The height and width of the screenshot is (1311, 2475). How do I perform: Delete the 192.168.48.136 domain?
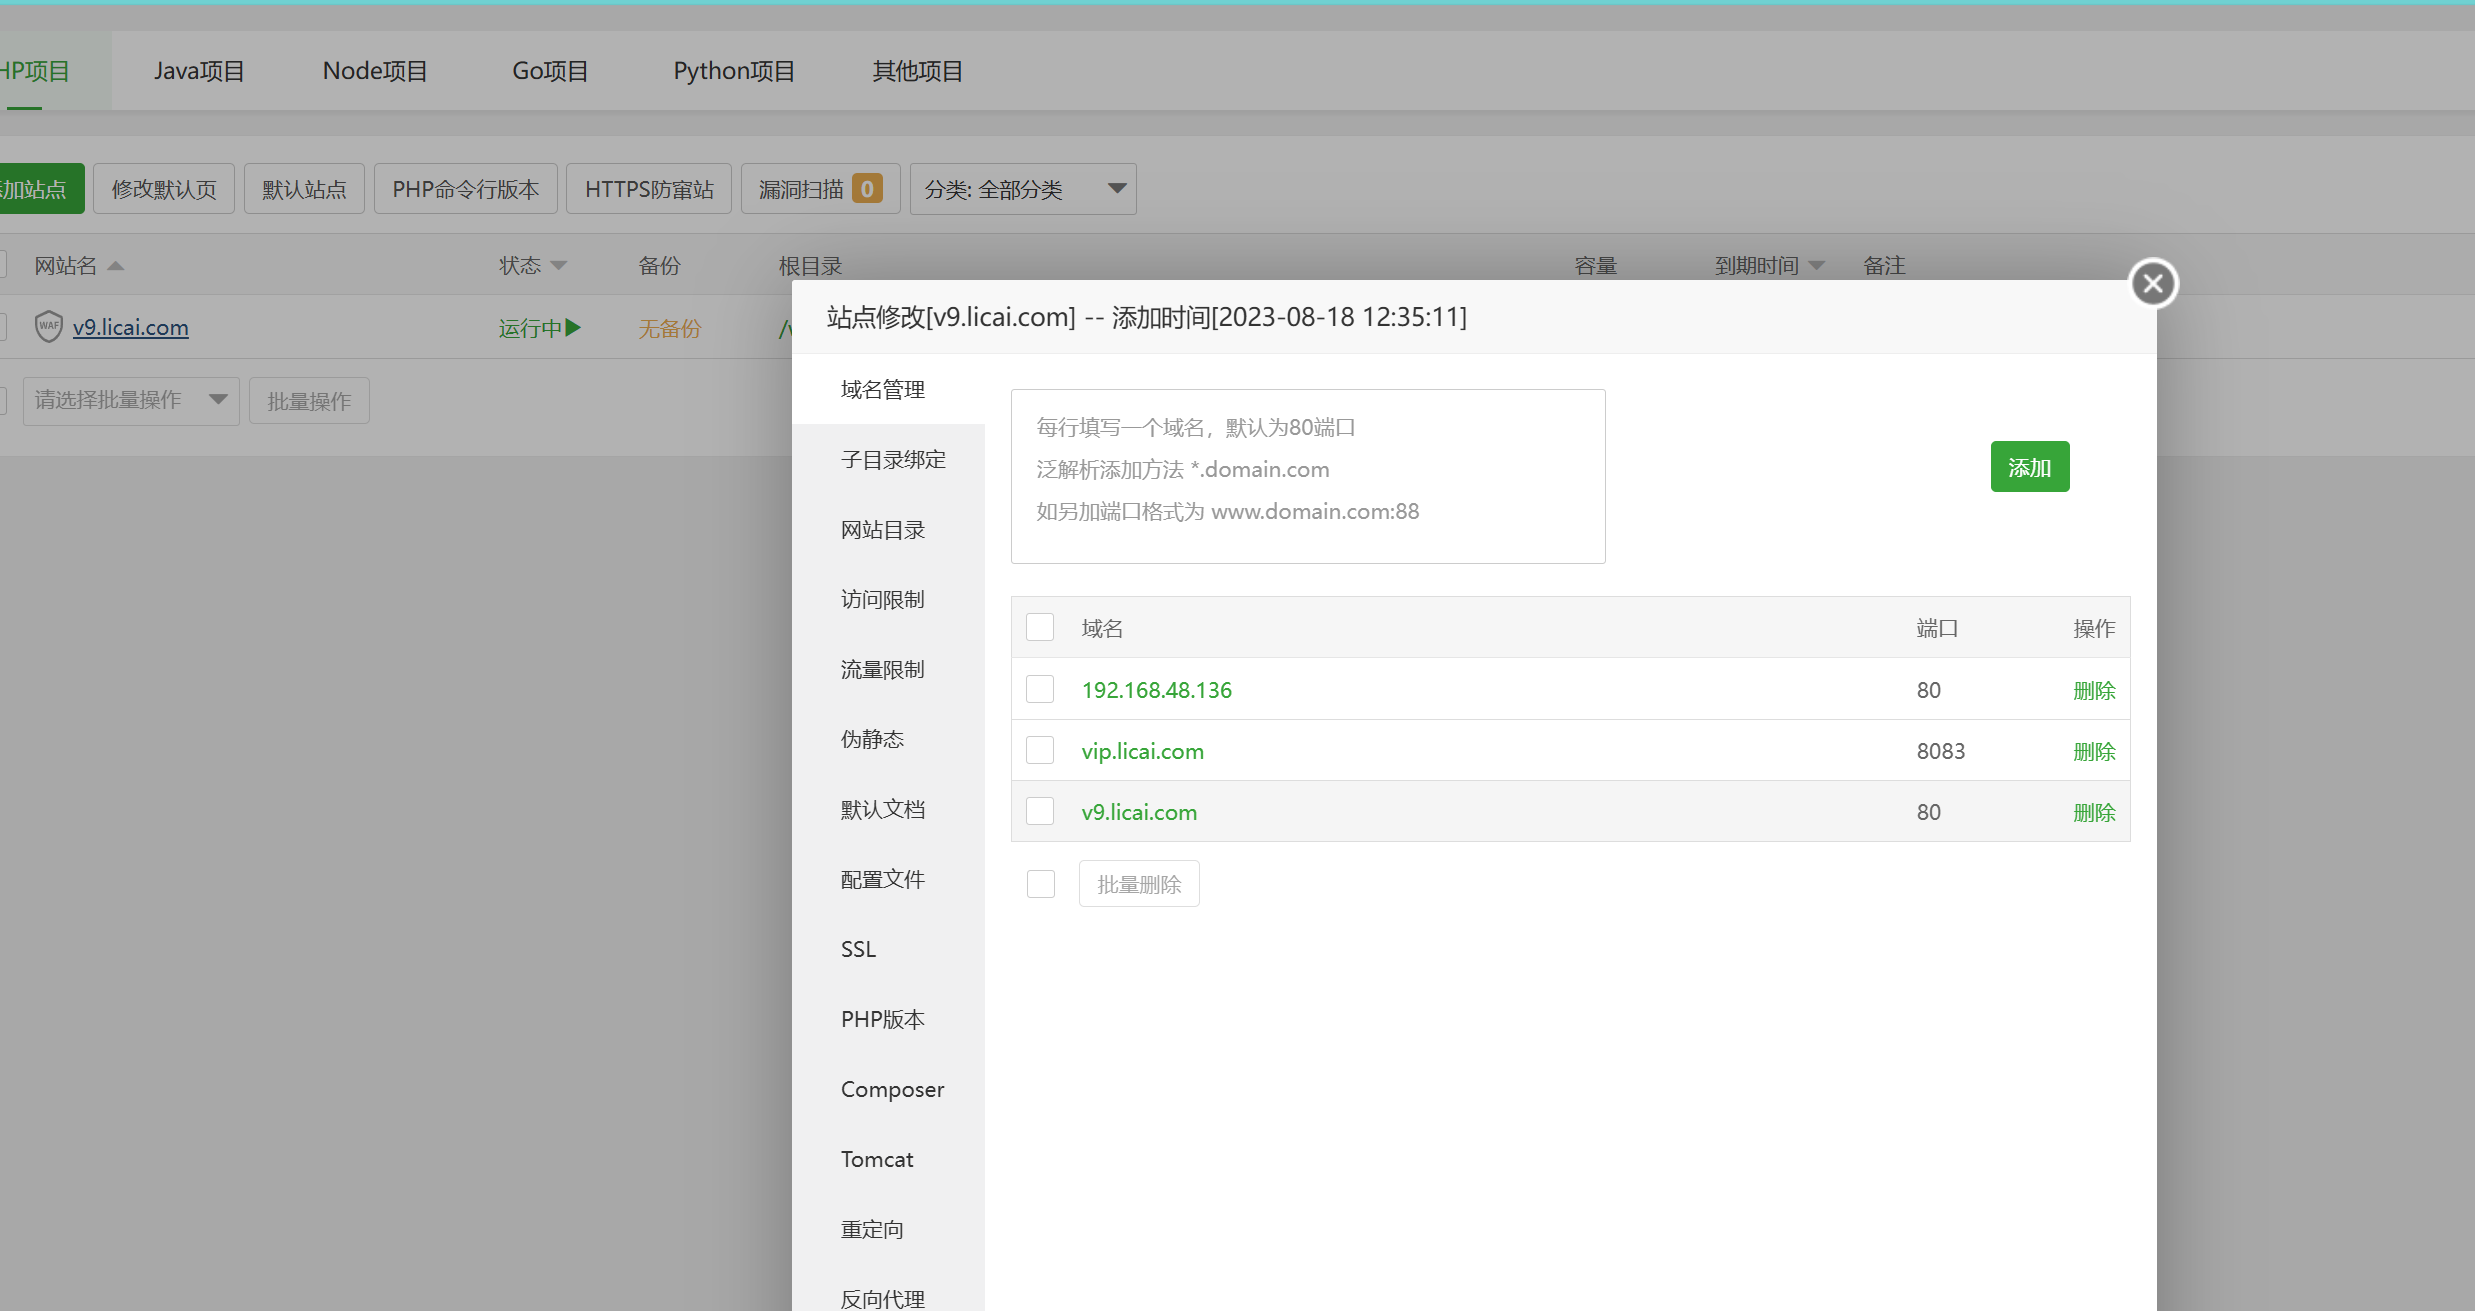pyautogui.click(x=2094, y=690)
